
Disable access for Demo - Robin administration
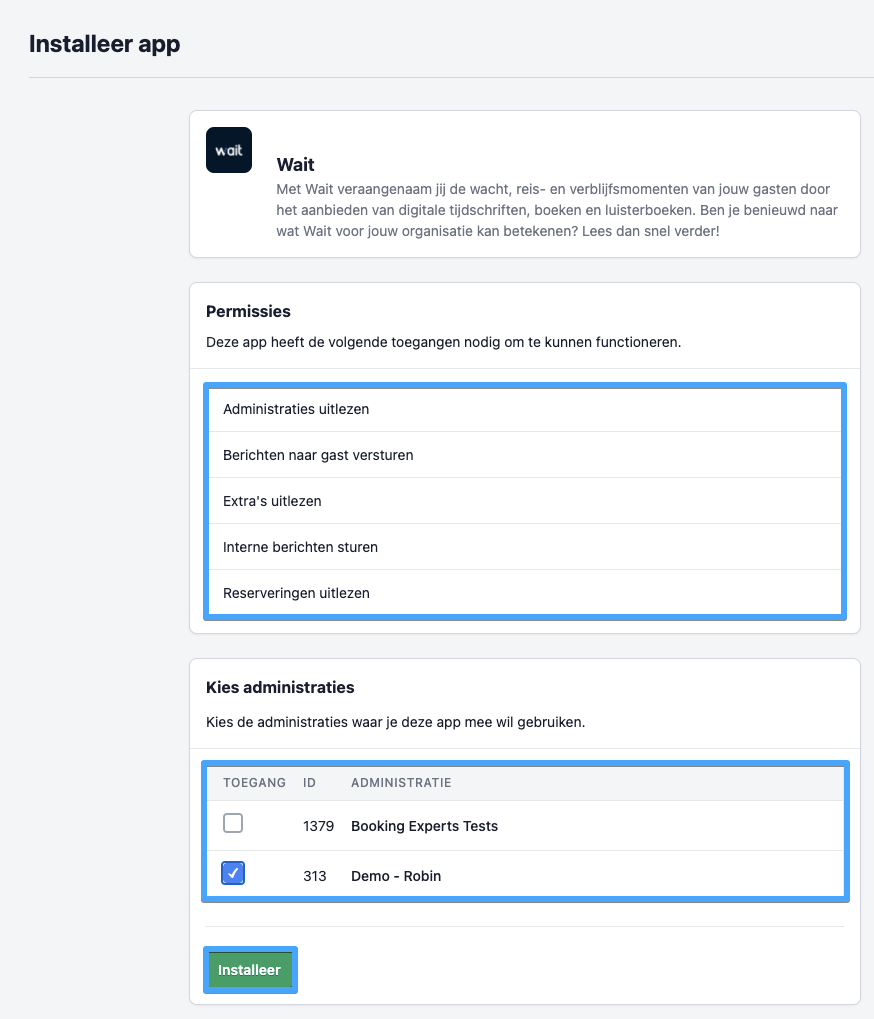pyautogui.click(x=232, y=873)
